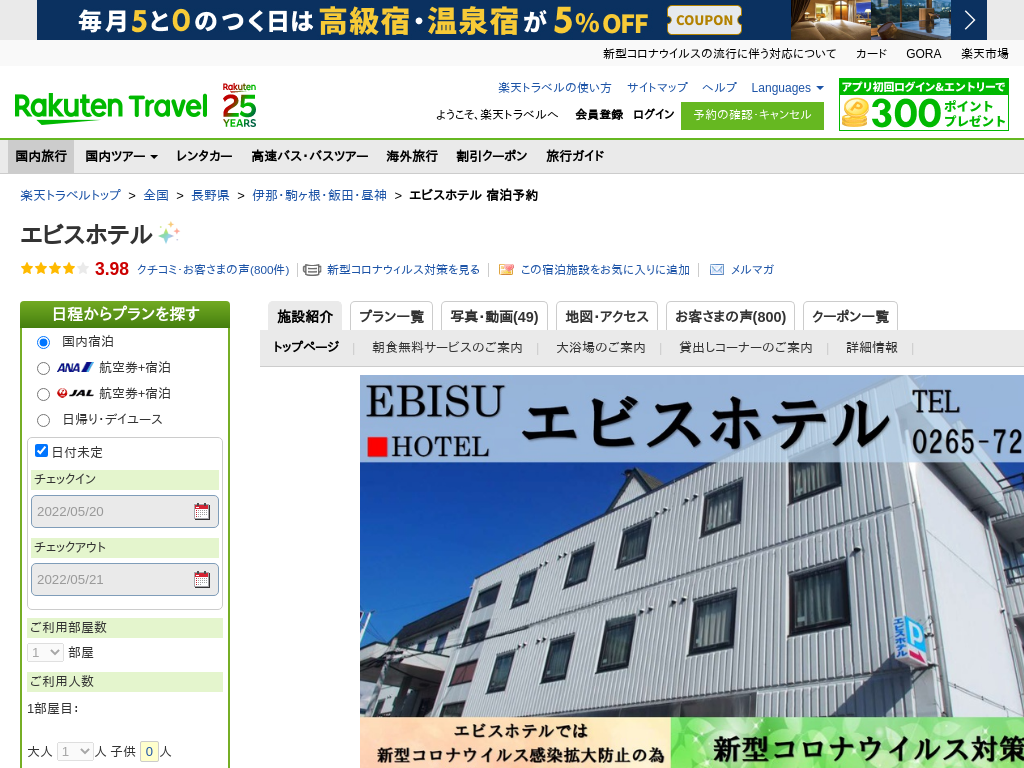Click the check-in date field 2022/05/20

pyautogui.click(x=125, y=511)
